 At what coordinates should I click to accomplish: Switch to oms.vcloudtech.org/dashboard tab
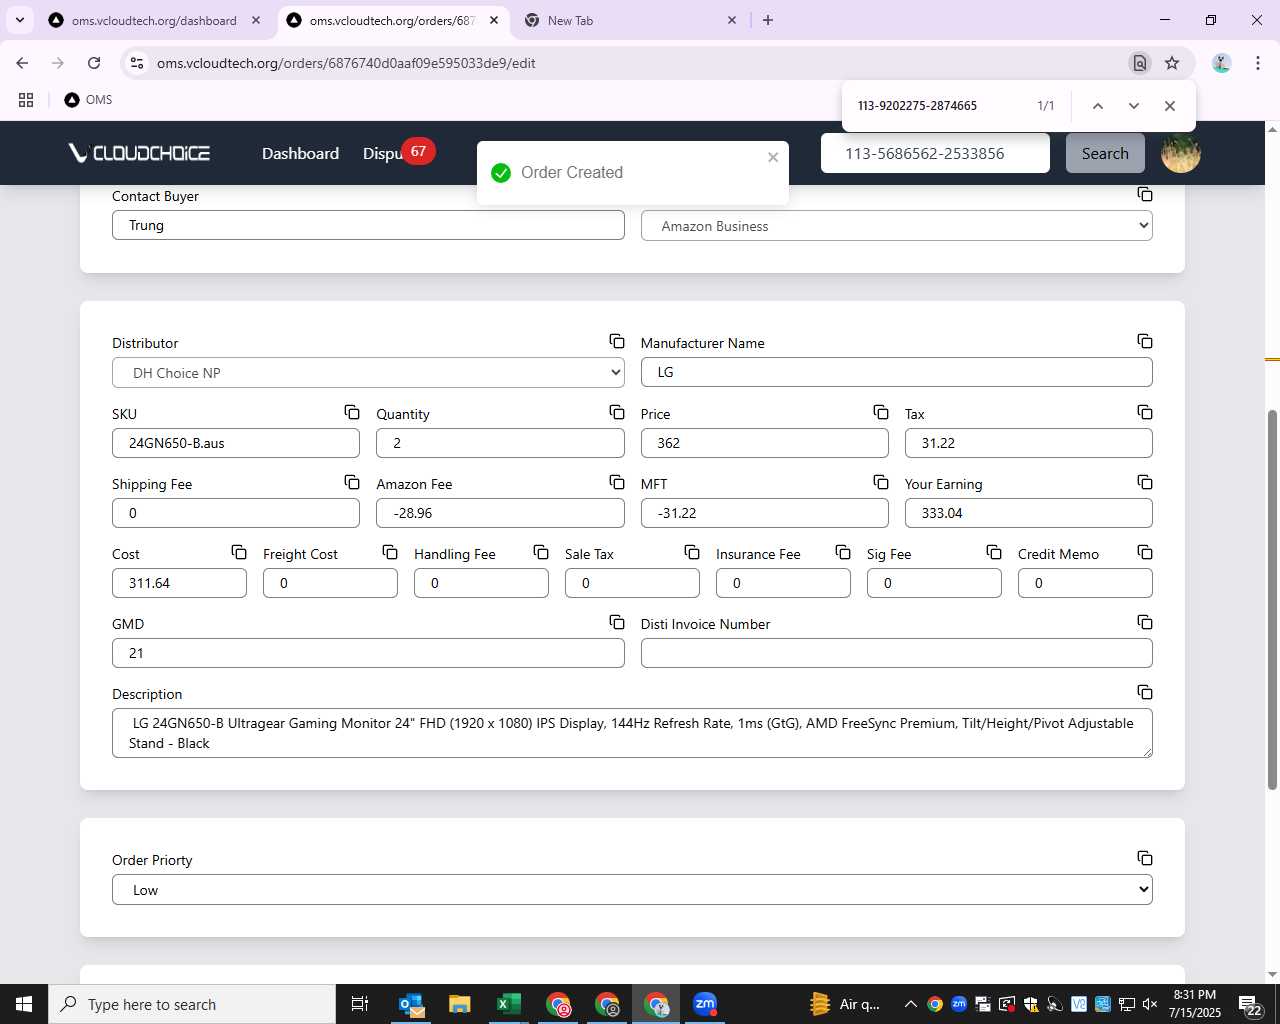pos(155,20)
